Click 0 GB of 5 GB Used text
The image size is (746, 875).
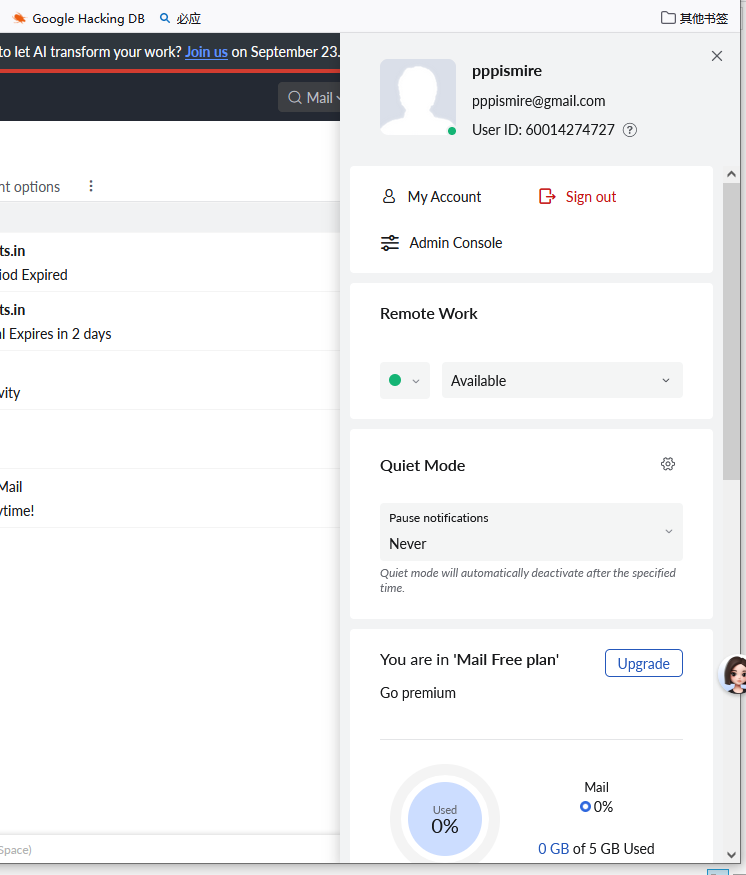click(596, 849)
